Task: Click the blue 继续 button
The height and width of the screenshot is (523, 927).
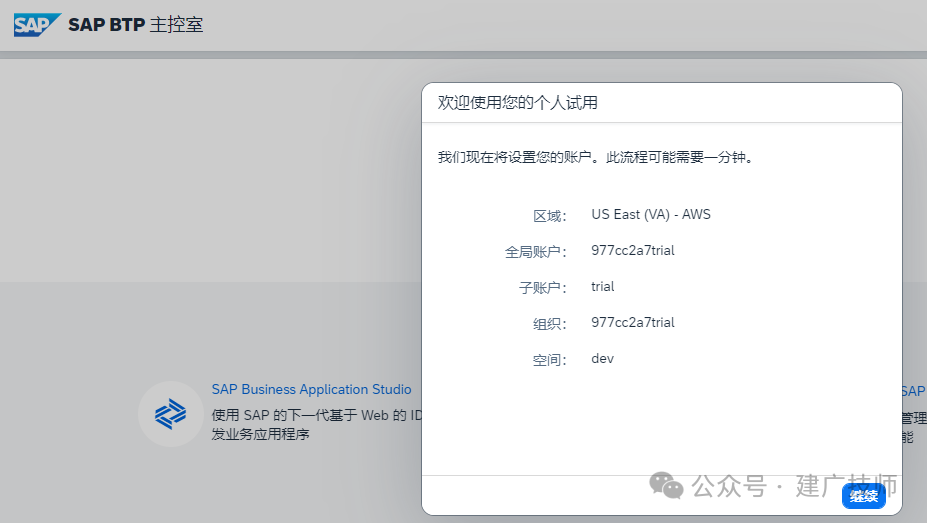Action: [x=864, y=496]
